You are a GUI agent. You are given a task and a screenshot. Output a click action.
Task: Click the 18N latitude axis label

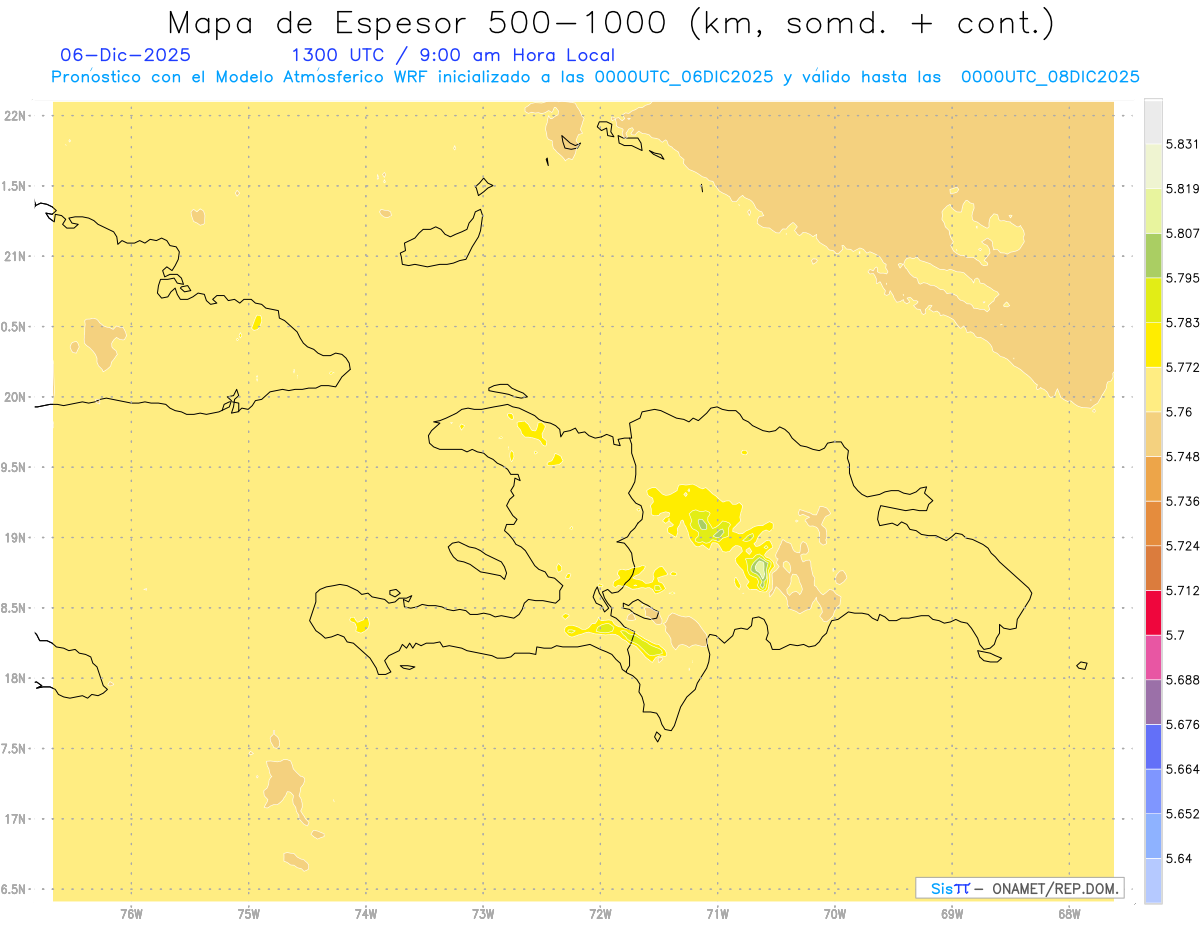15,678
